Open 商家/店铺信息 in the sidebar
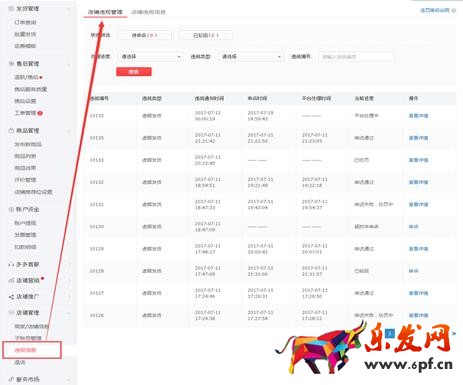This screenshot has width=463, height=385. click(32, 326)
